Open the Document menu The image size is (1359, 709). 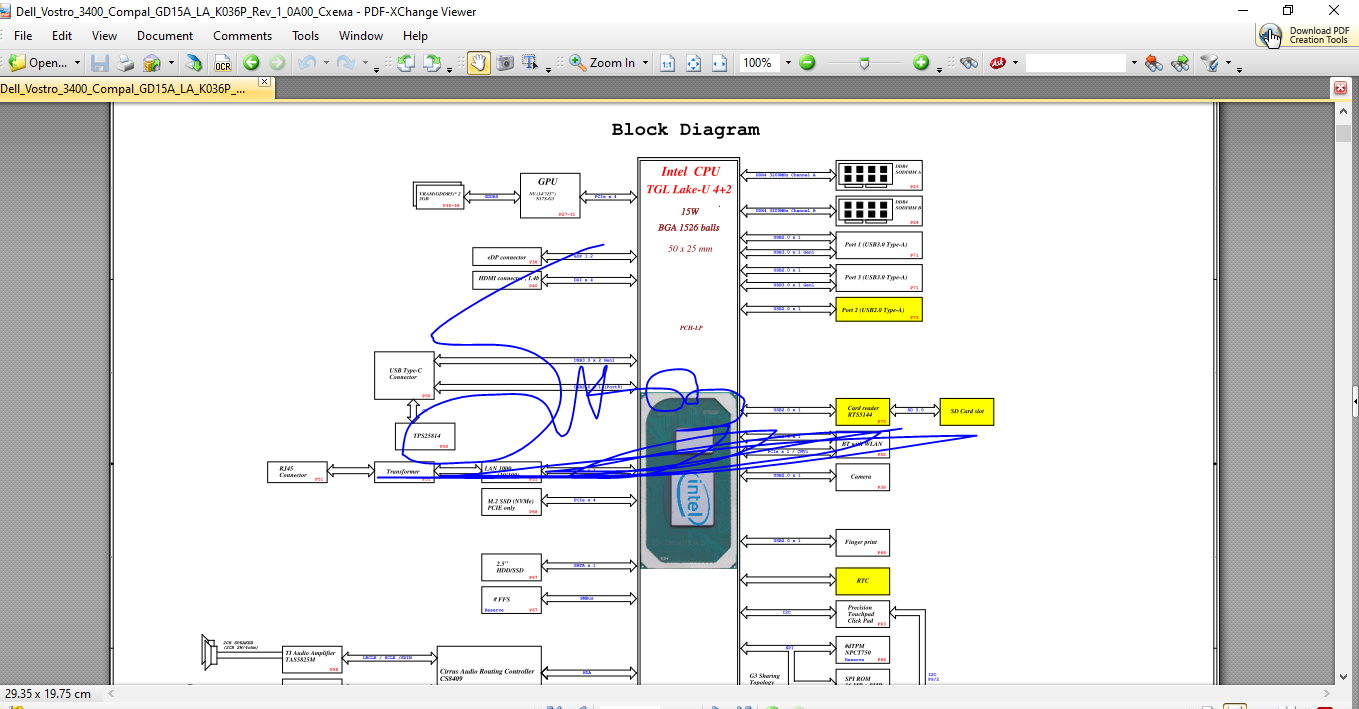[165, 36]
